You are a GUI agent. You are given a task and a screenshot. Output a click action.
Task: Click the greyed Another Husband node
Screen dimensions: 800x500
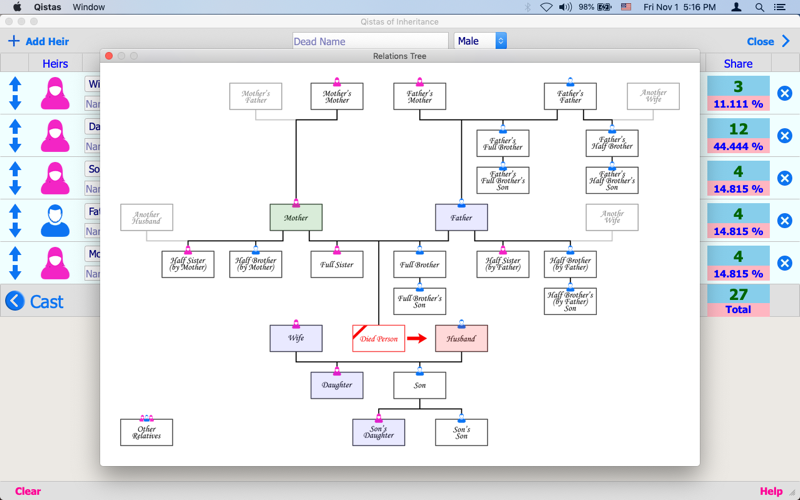(x=146, y=217)
